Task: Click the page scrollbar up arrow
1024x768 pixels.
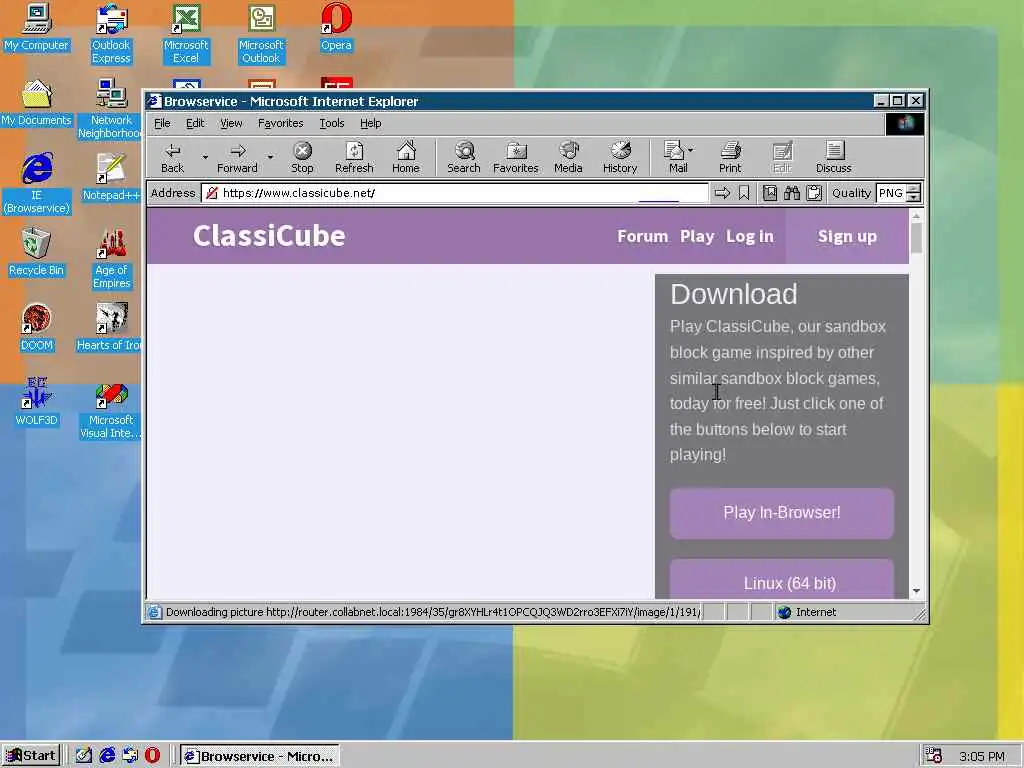Action: (916, 216)
